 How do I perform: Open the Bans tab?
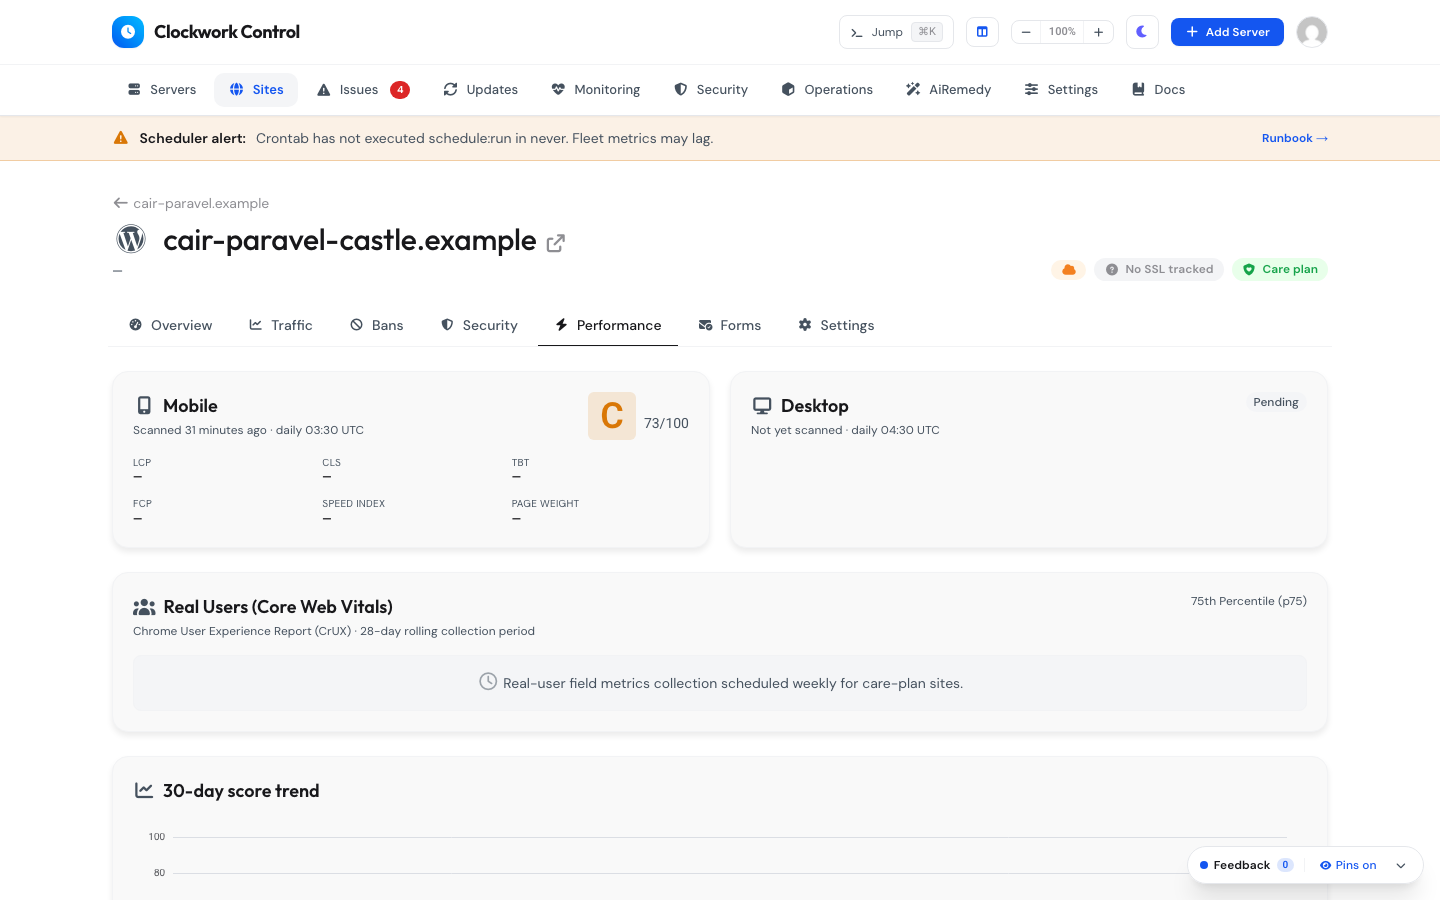377,325
